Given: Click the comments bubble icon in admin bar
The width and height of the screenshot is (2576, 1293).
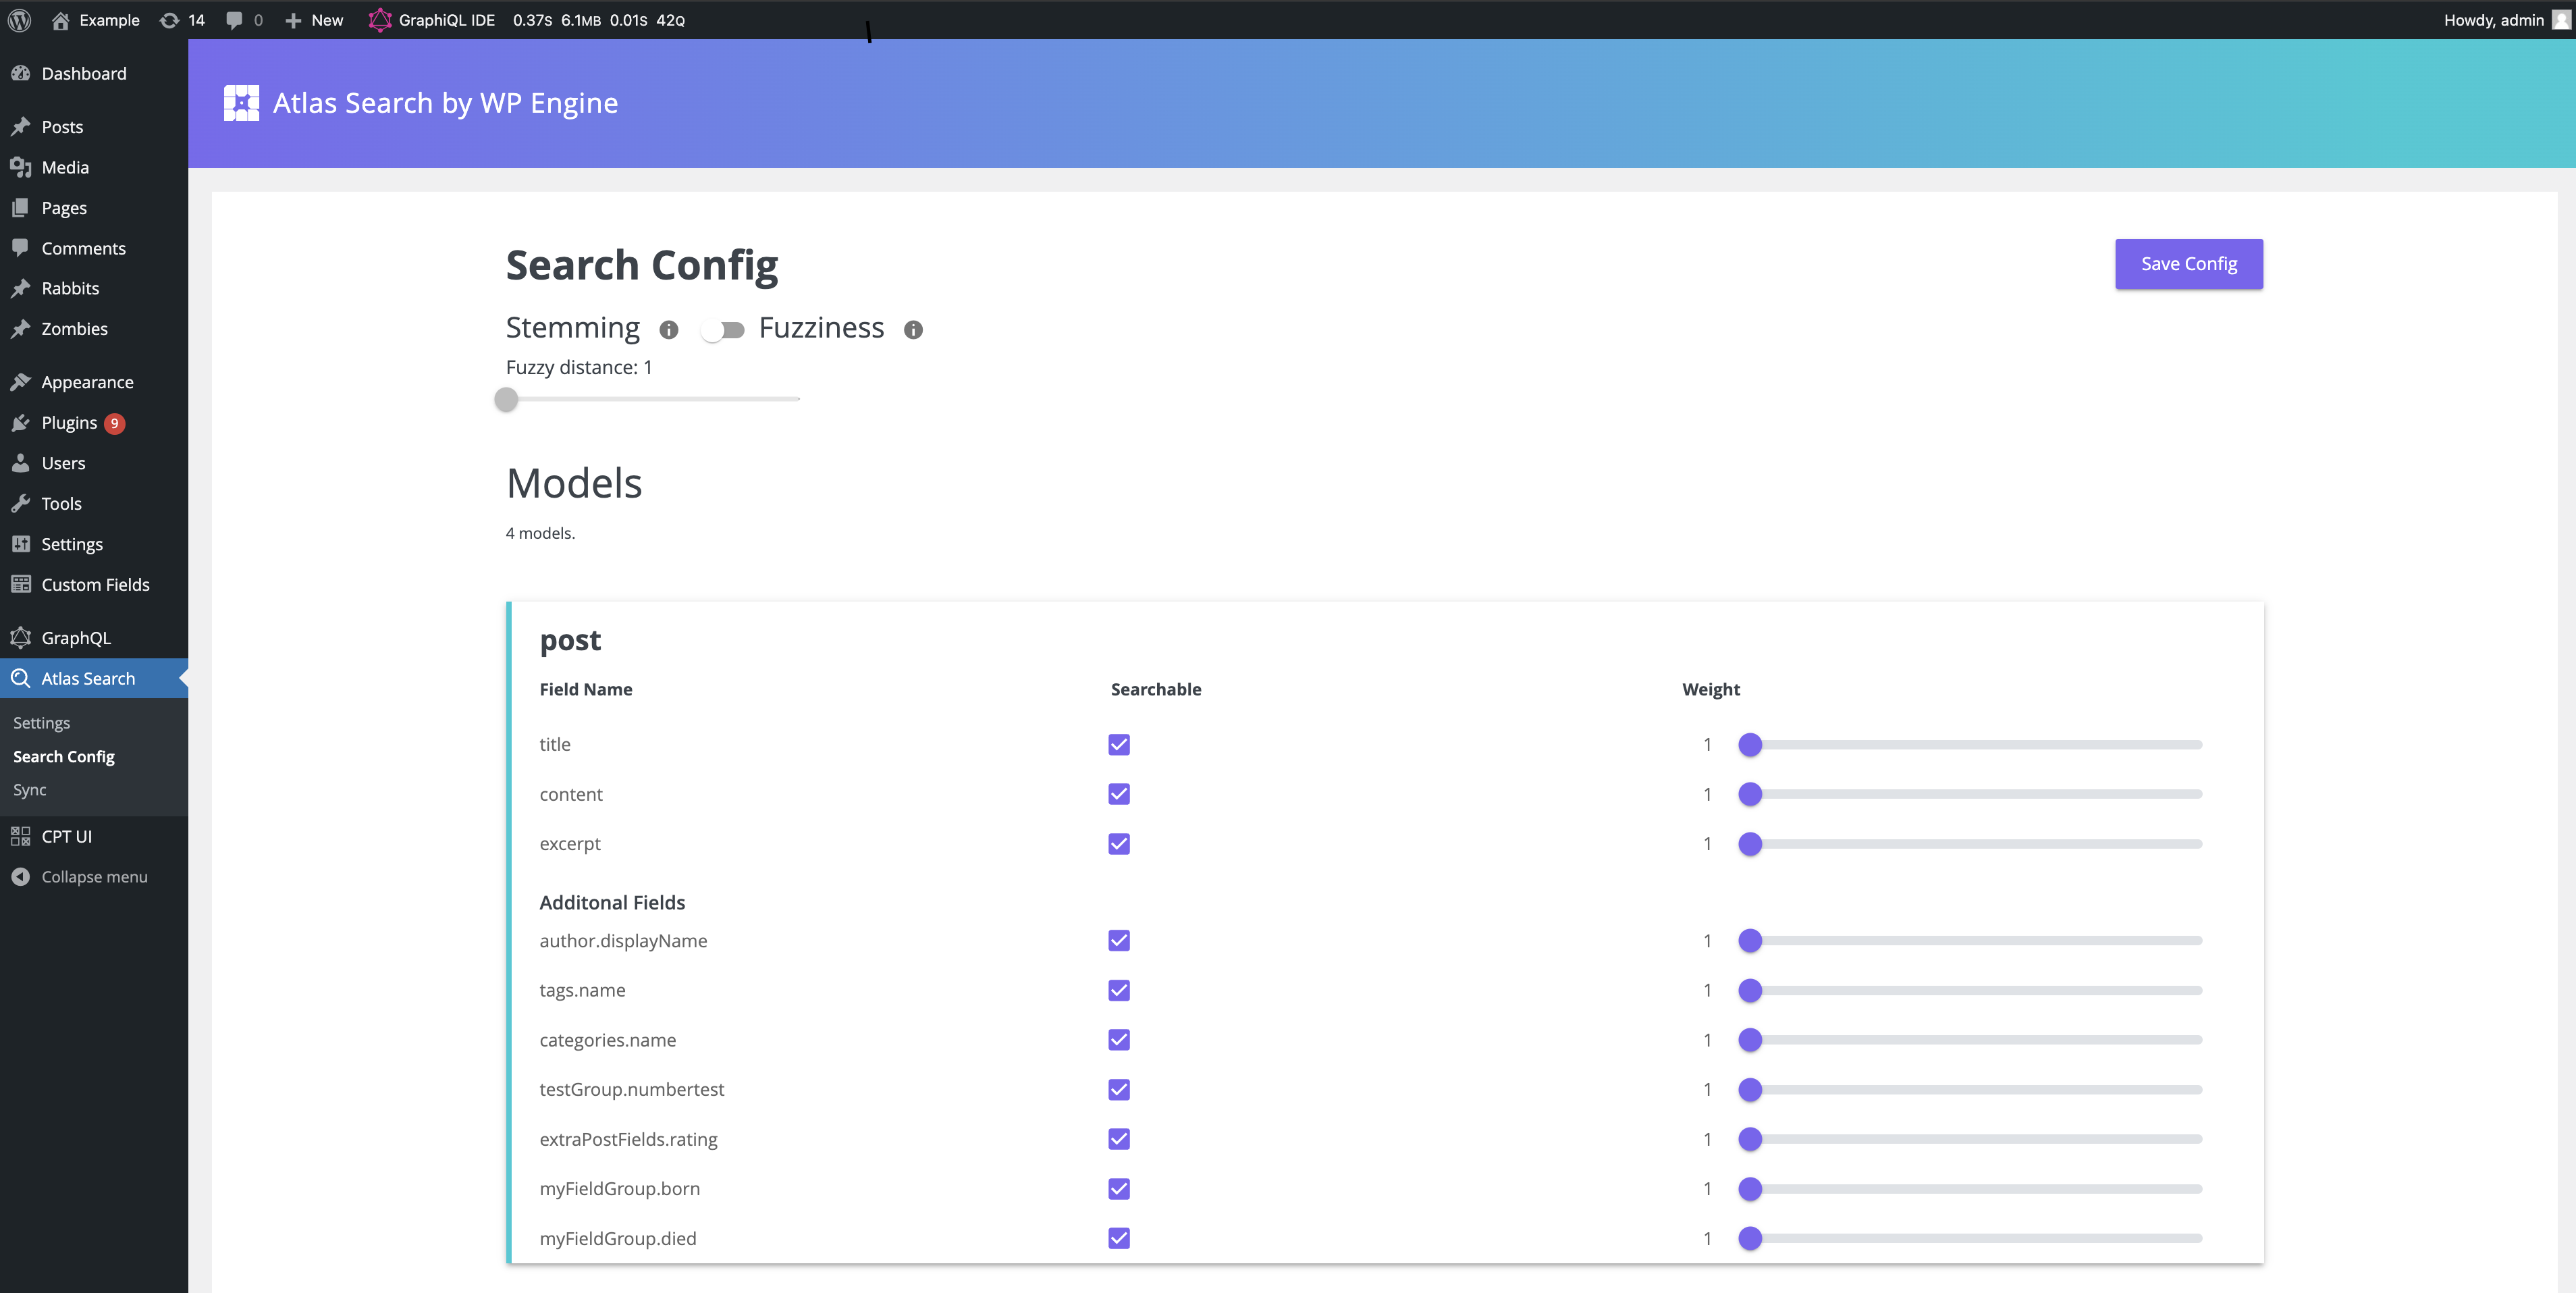Looking at the screenshot, I should (234, 20).
